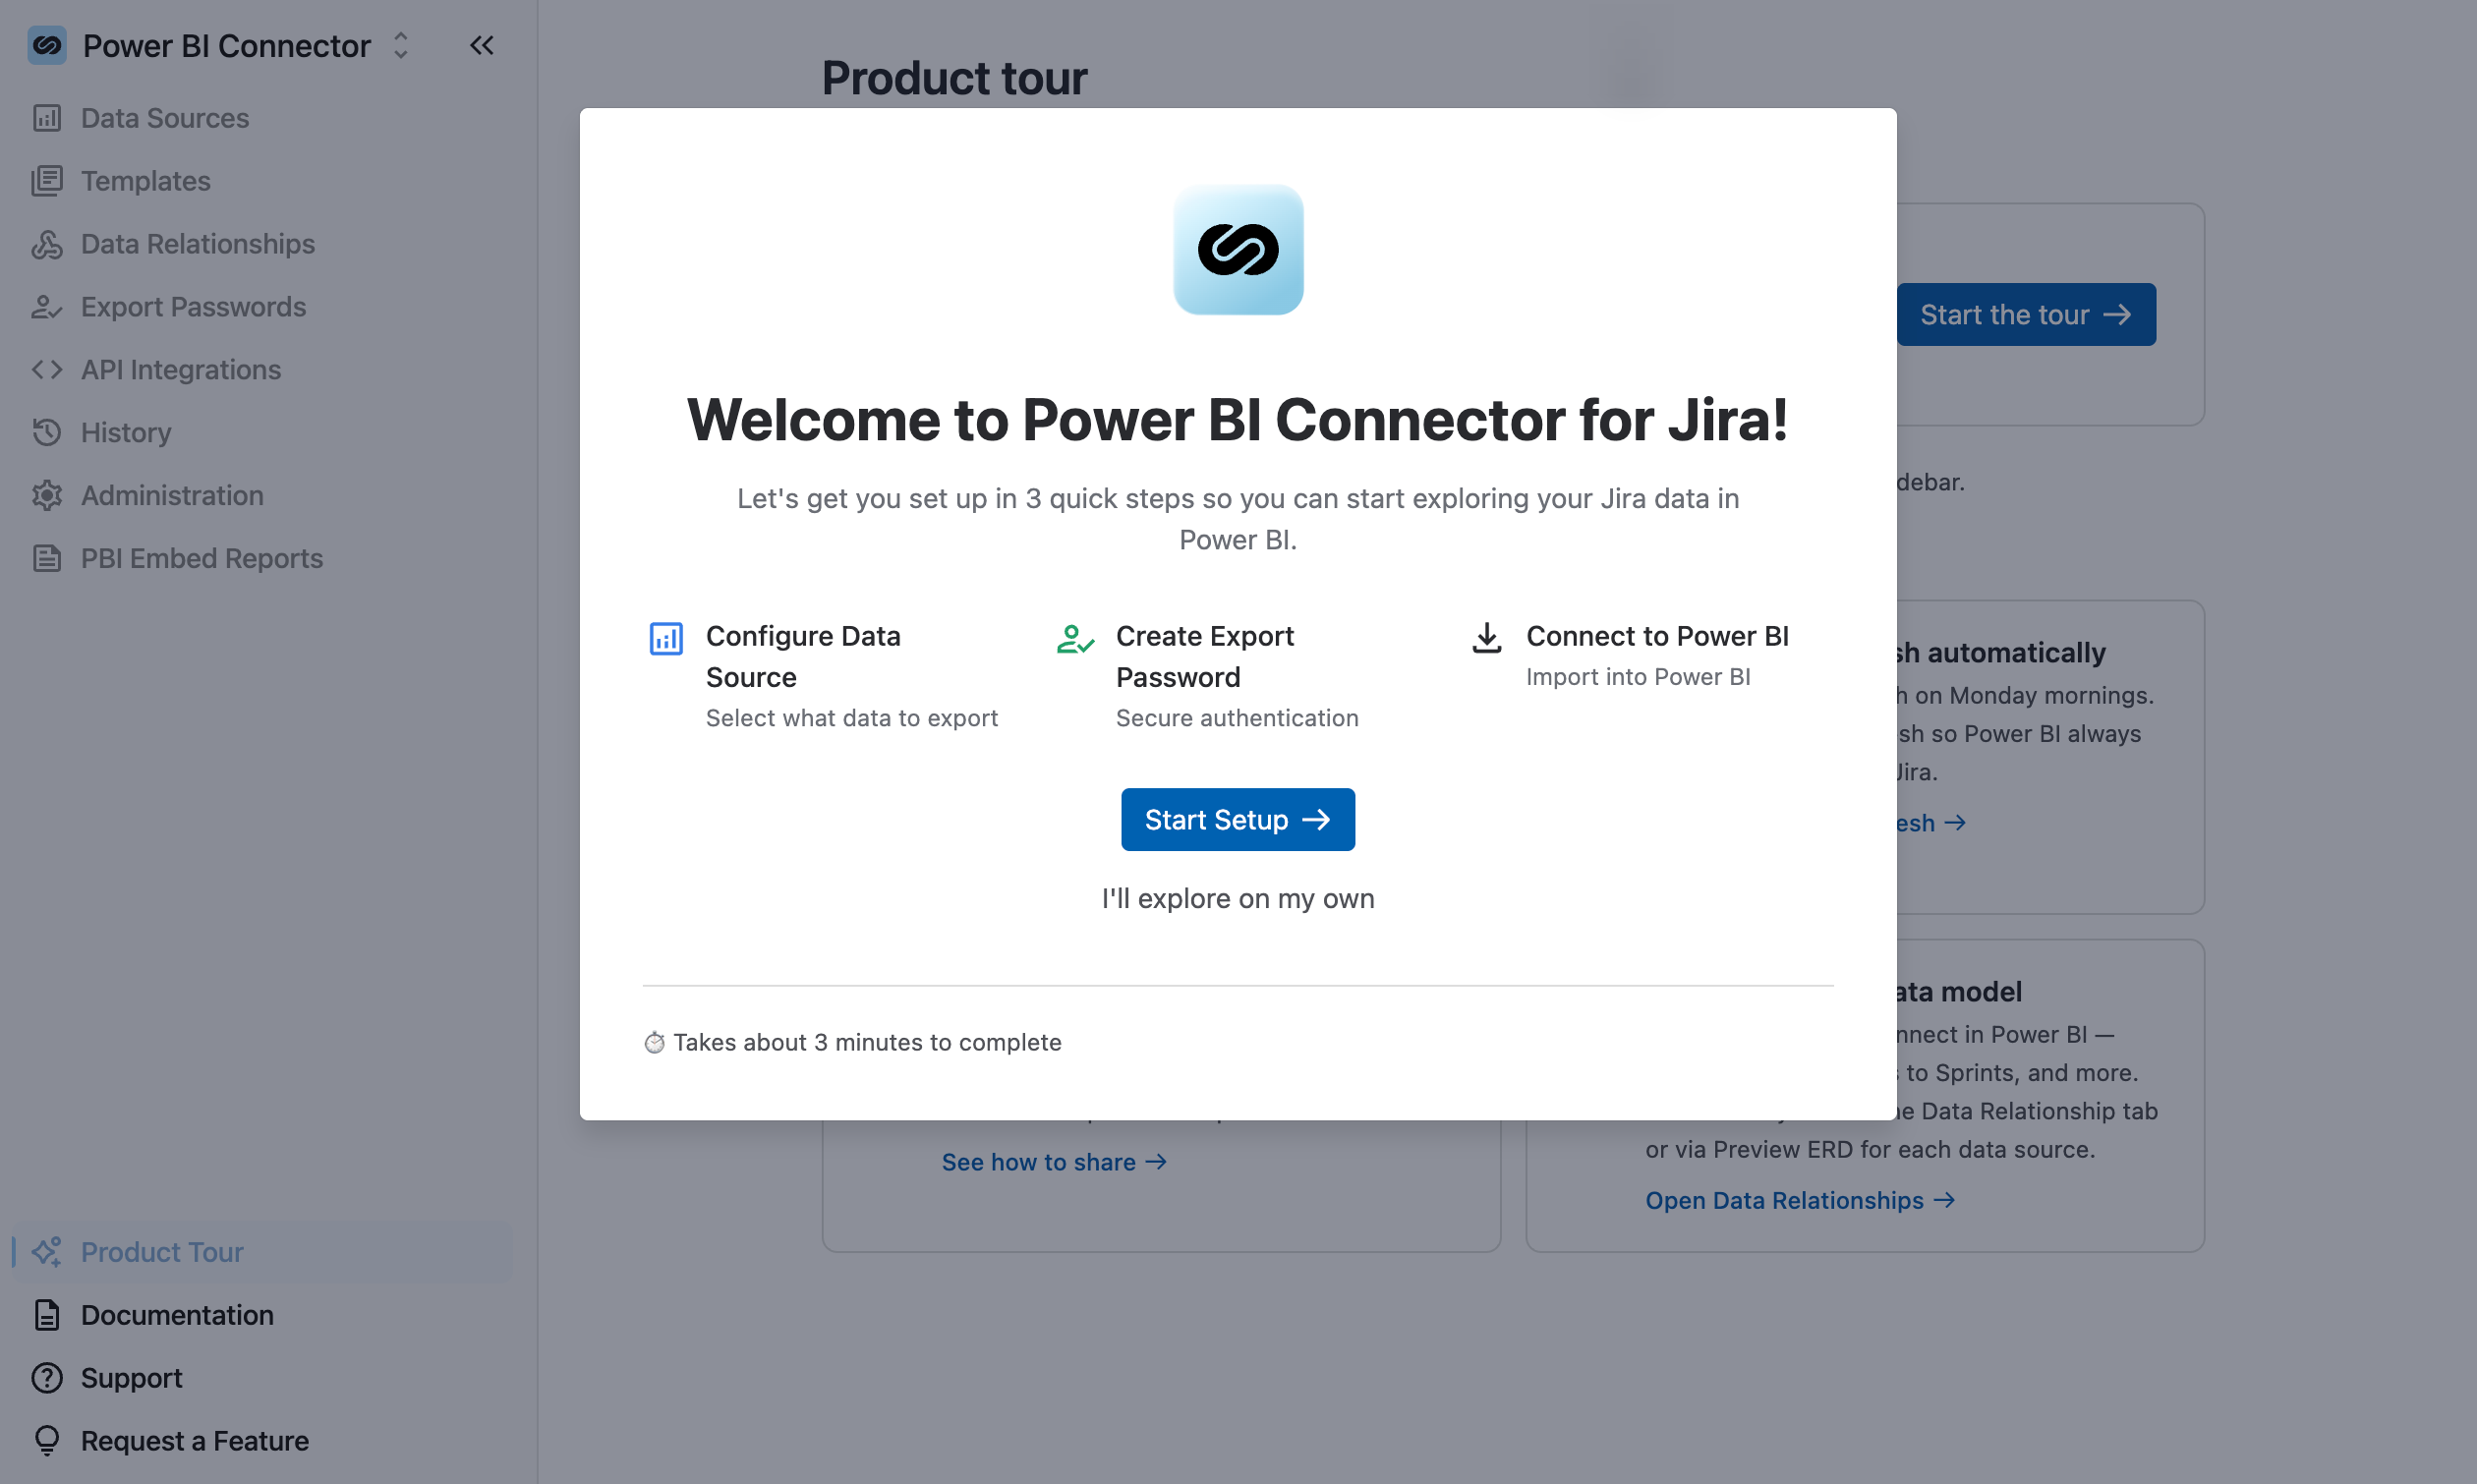Click the Create Export Password user icon
This screenshot has width=2477, height=1484.
tap(1075, 638)
